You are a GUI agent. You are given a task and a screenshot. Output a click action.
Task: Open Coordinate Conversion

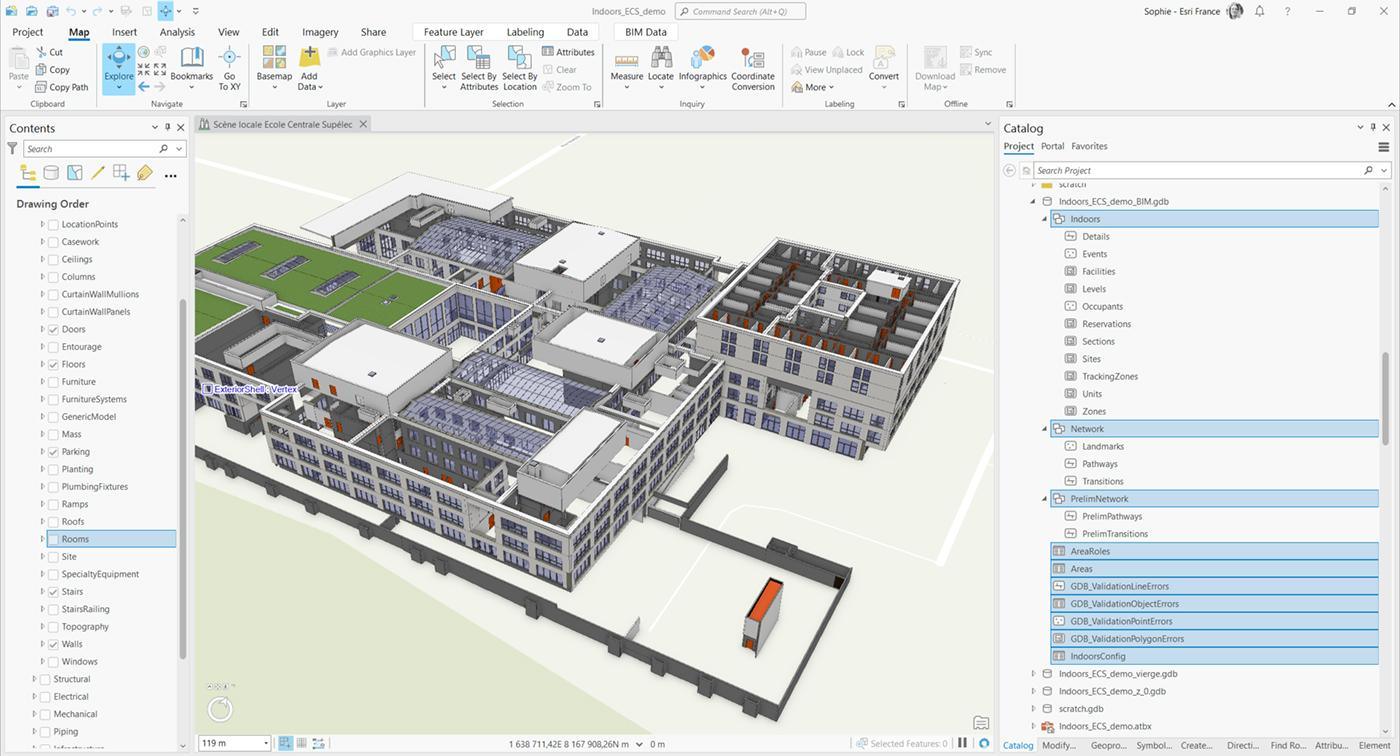753,68
